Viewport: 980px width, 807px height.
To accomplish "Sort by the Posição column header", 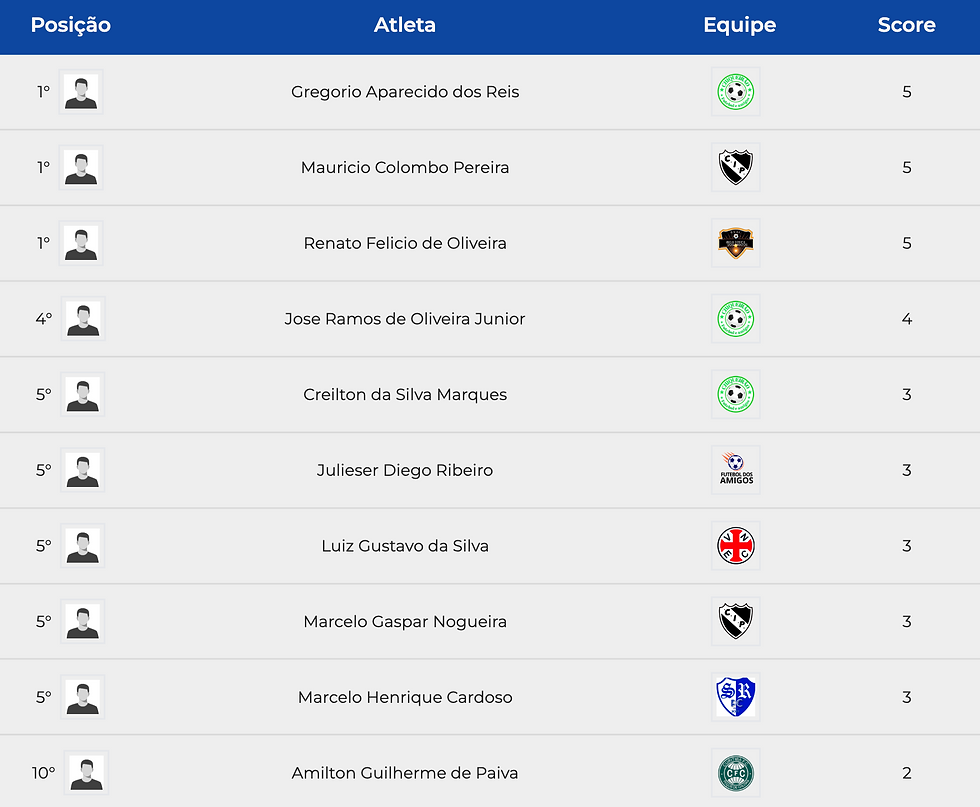I will click(x=71, y=26).
